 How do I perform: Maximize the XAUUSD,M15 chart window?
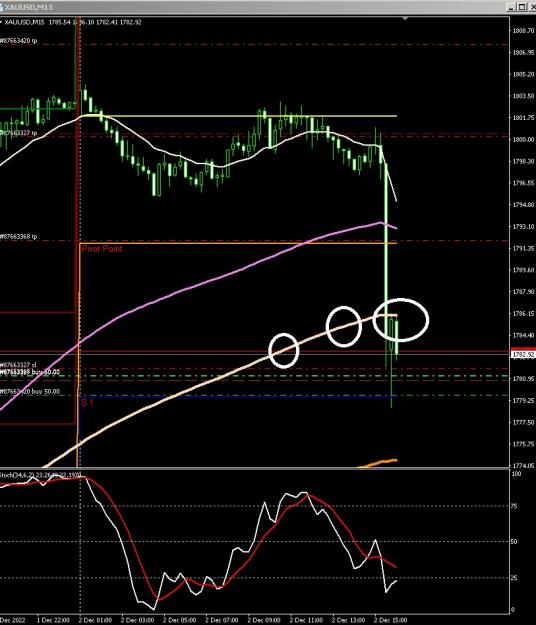(x=522, y=7)
